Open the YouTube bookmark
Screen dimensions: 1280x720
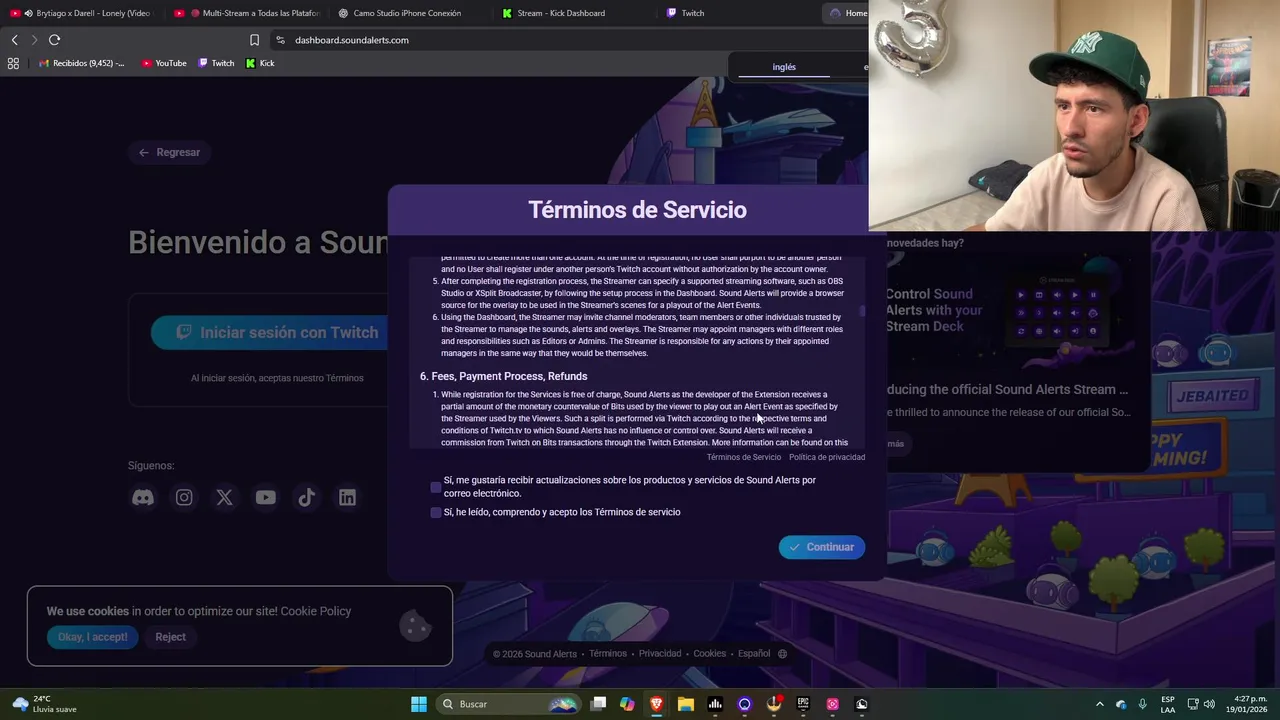(164, 63)
